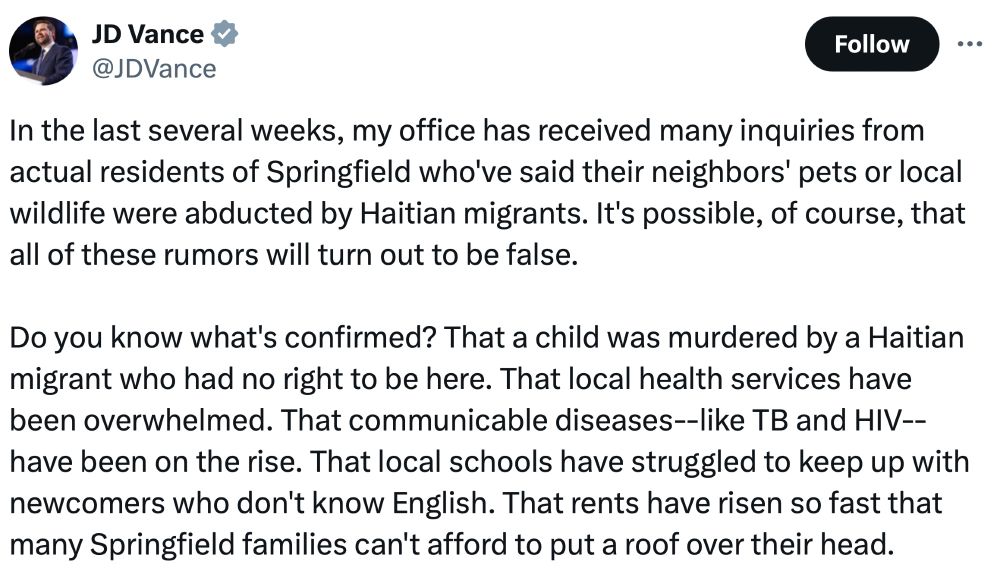Open the bold display name profile link

(147, 35)
